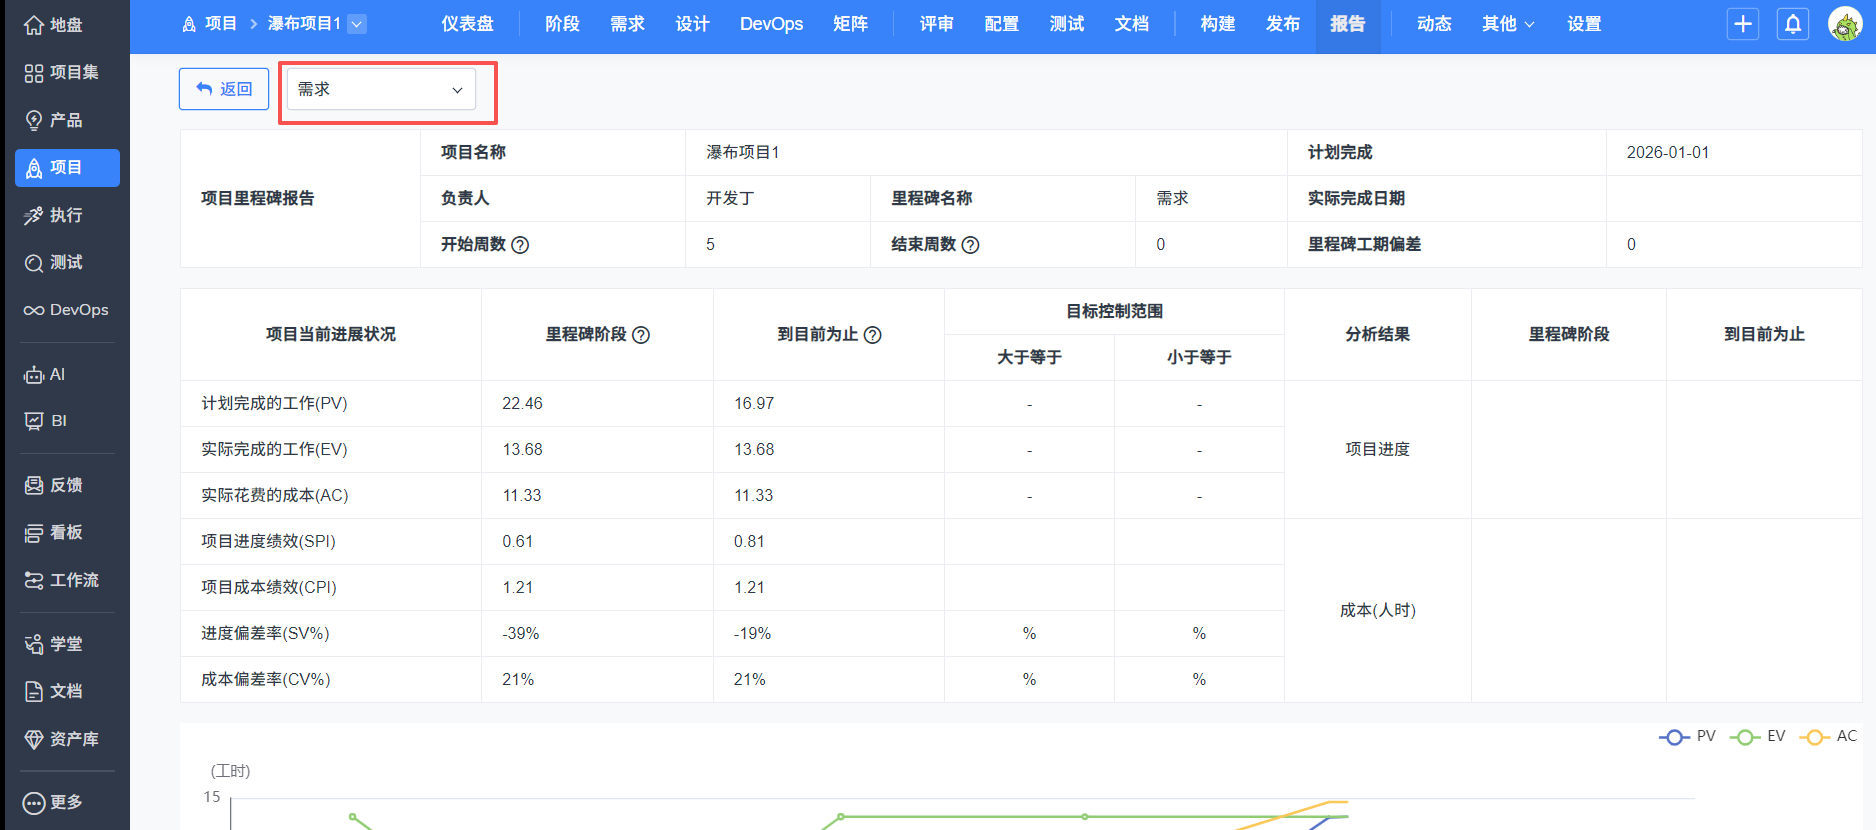1876x830 pixels.
Task: Toggle PV series in chart legend
Action: point(1688,737)
